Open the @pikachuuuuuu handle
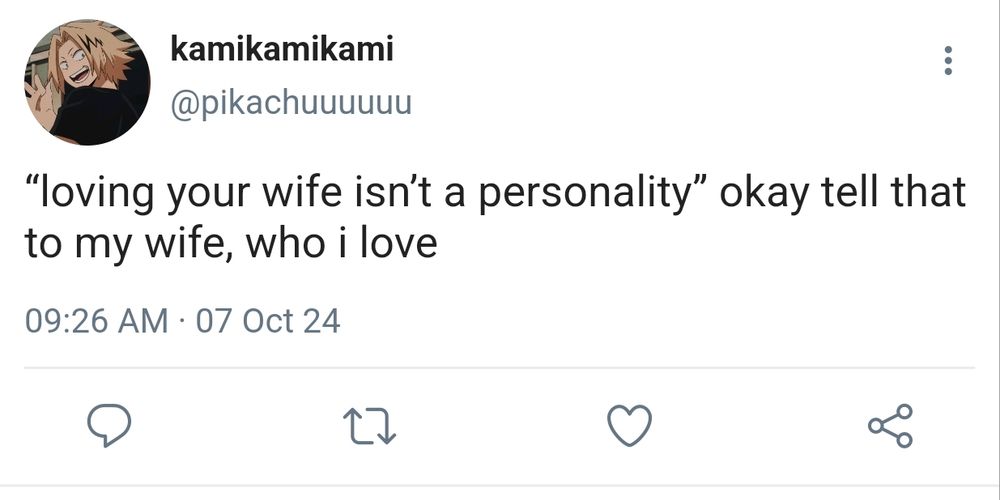This screenshot has width=1000, height=500. [291, 103]
